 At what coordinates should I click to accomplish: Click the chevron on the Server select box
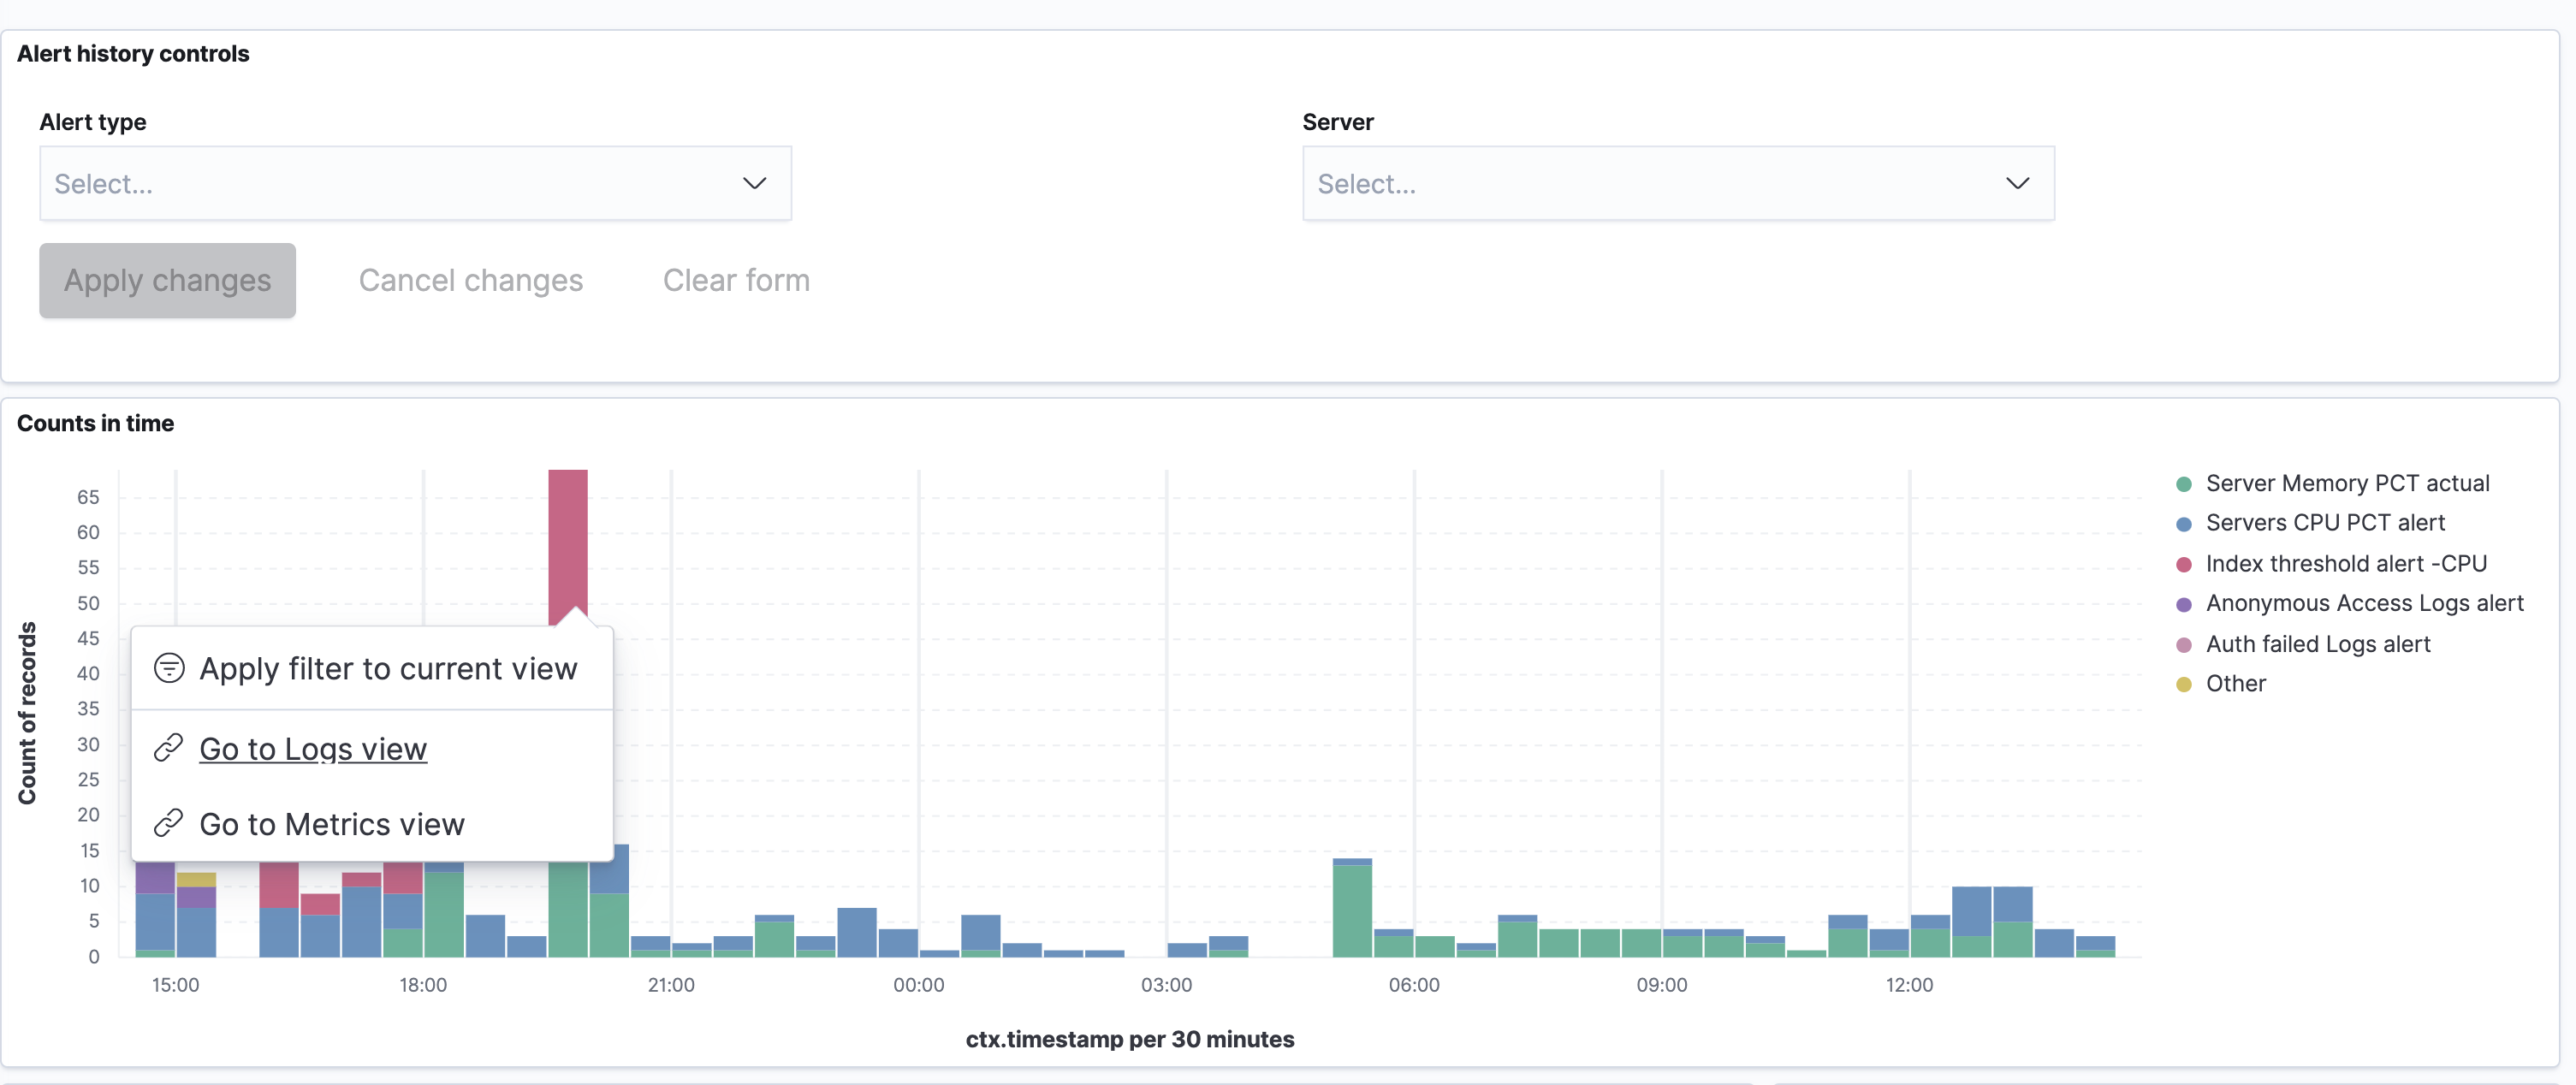(2018, 183)
